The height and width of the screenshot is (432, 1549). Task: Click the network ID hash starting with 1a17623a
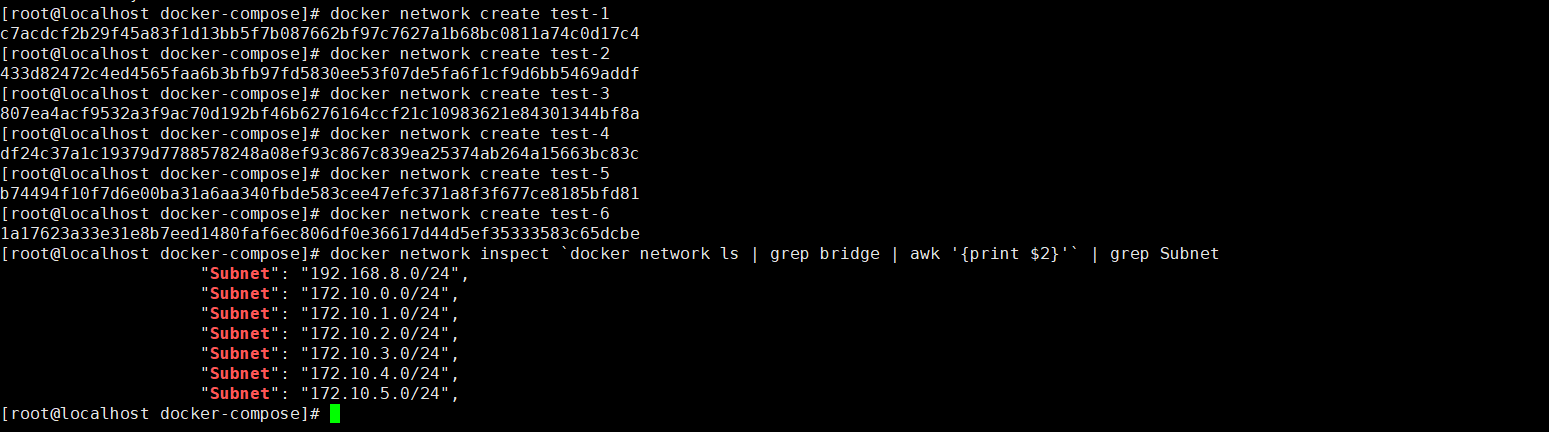[x=320, y=234]
